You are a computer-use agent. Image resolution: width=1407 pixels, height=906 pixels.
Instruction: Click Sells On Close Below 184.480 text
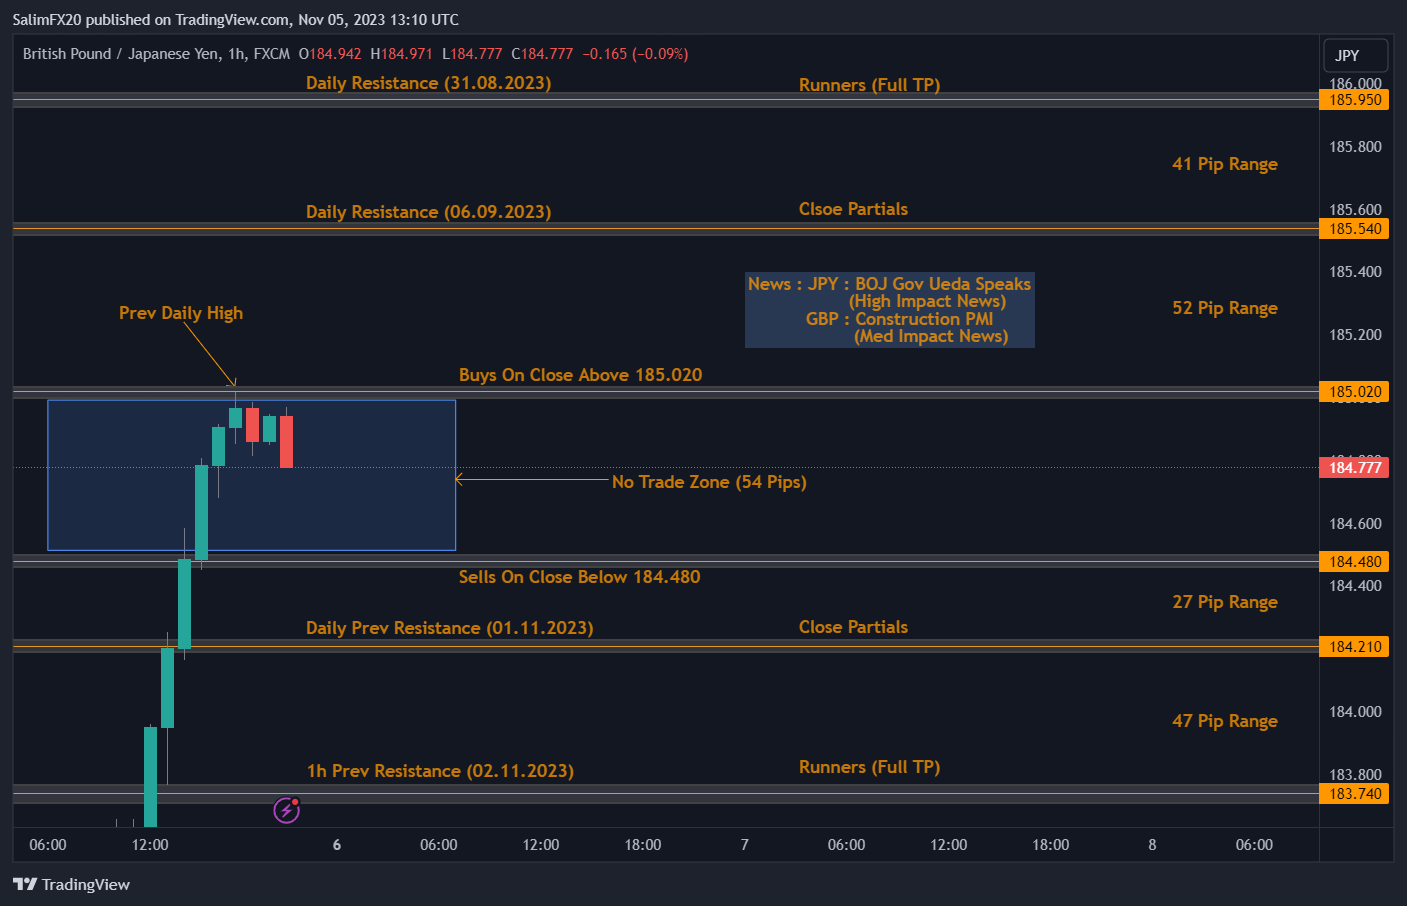(x=579, y=577)
